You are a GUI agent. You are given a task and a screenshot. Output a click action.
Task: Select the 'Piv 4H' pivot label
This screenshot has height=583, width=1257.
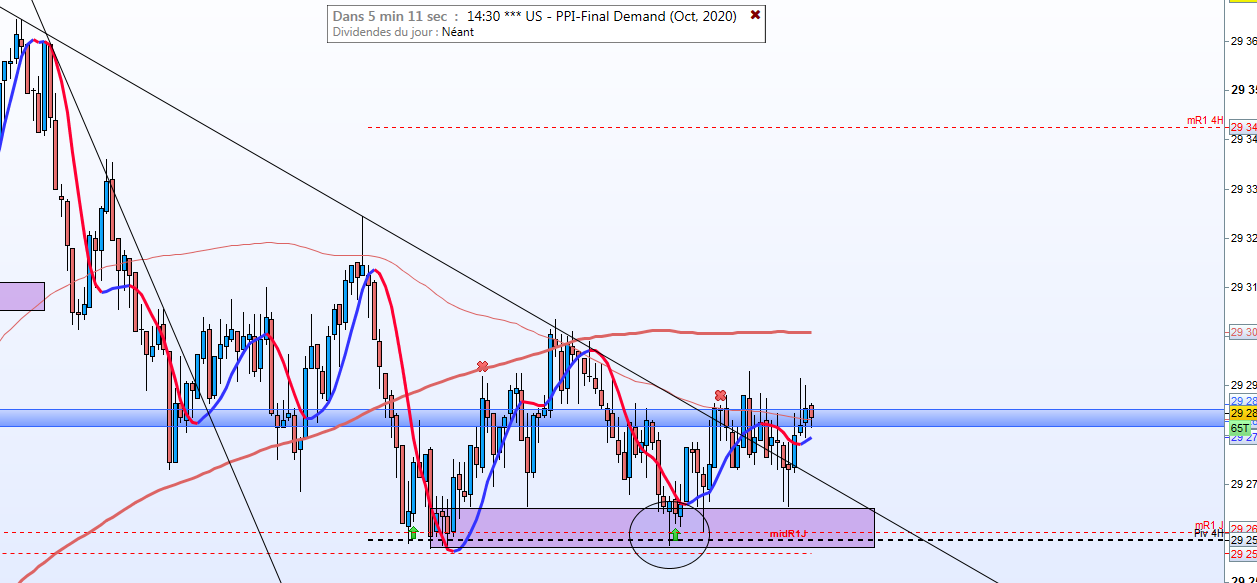pyautogui.click(x=1208, y=533)
